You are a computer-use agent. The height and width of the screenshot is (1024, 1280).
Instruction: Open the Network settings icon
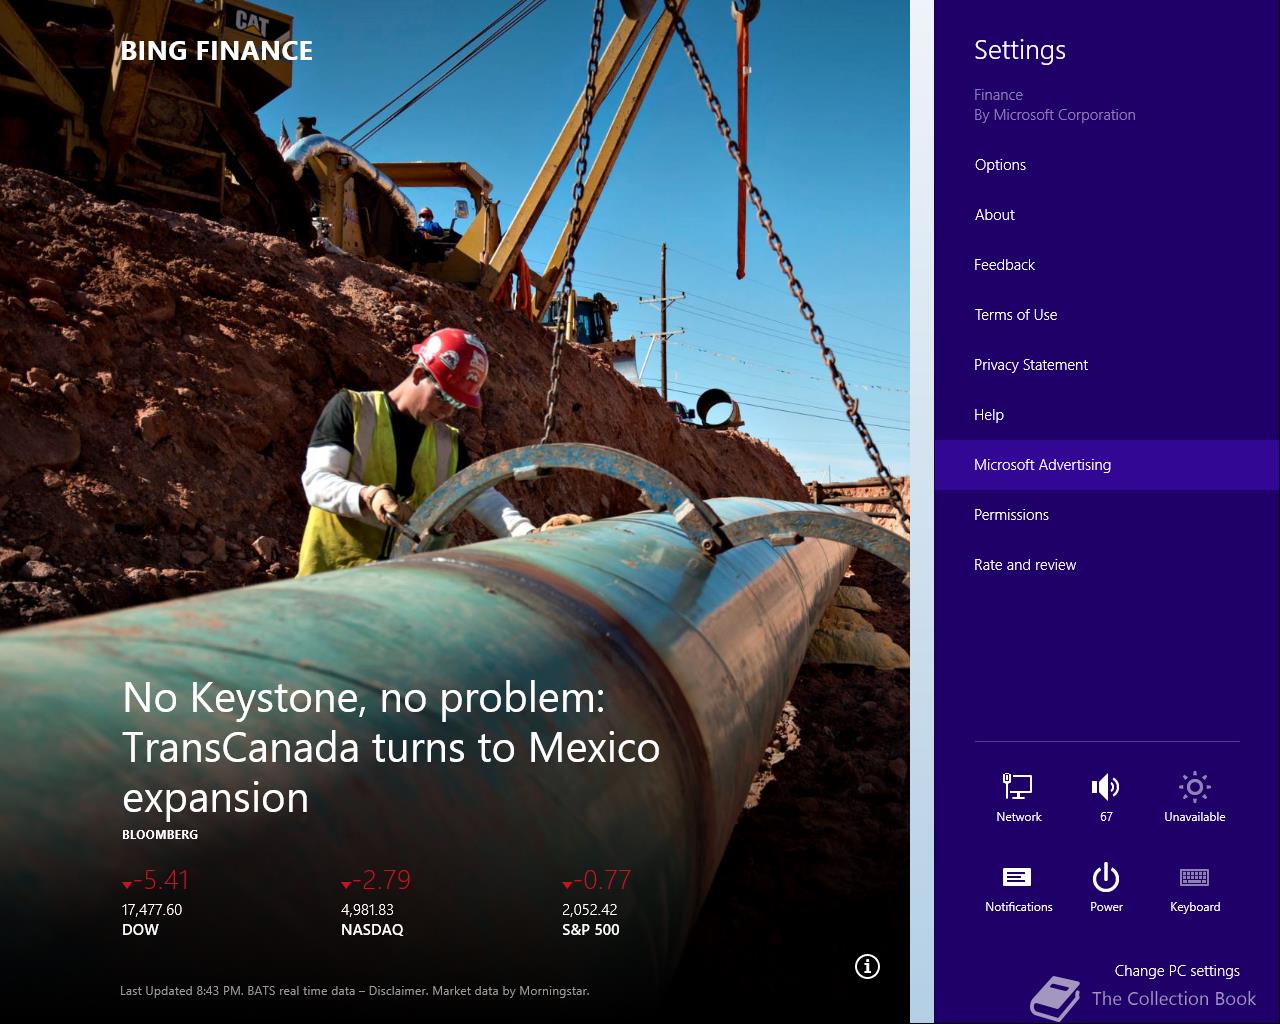pos(1018,797)
